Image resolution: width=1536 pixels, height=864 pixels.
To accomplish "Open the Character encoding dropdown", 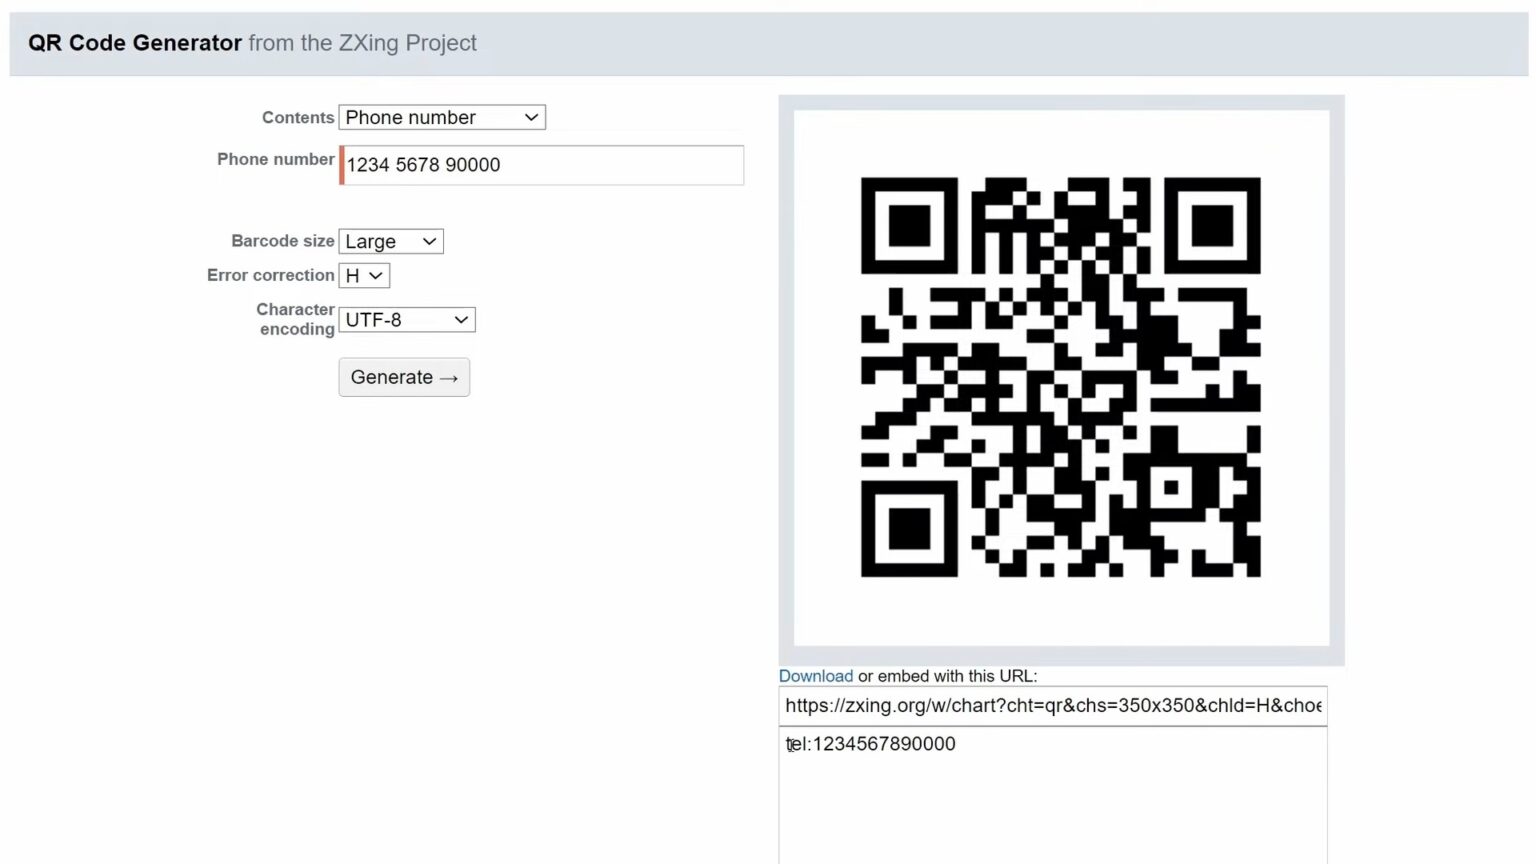I will click(405, 319).
